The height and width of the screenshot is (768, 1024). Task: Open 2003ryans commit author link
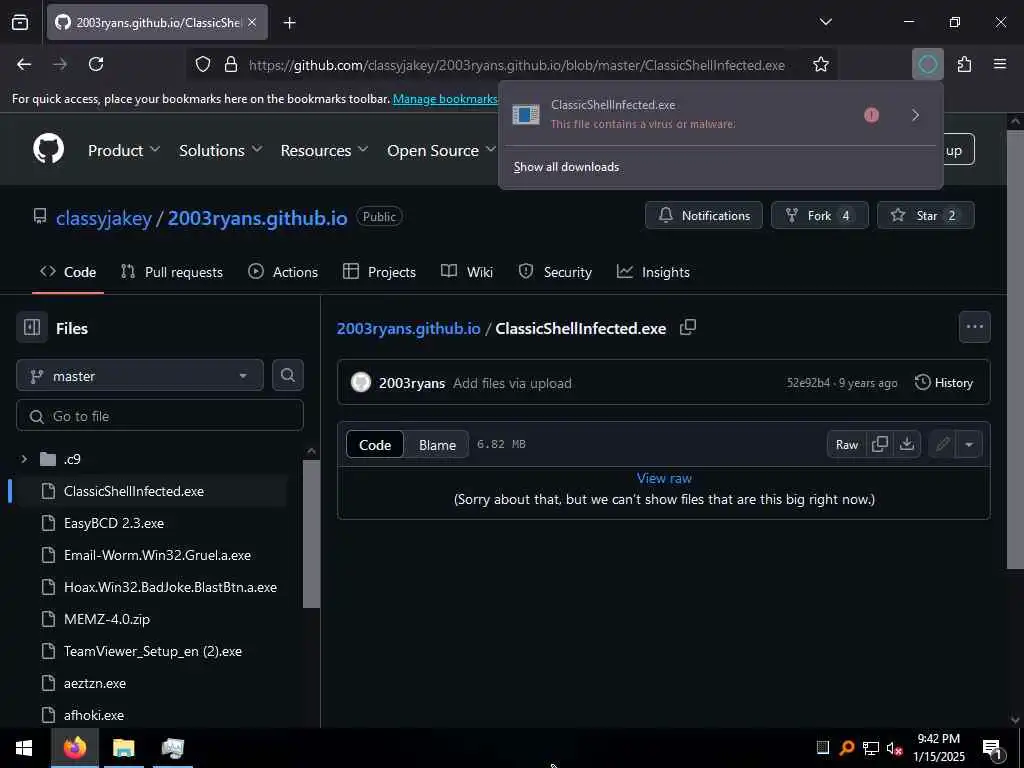click(x=411, y=383)
